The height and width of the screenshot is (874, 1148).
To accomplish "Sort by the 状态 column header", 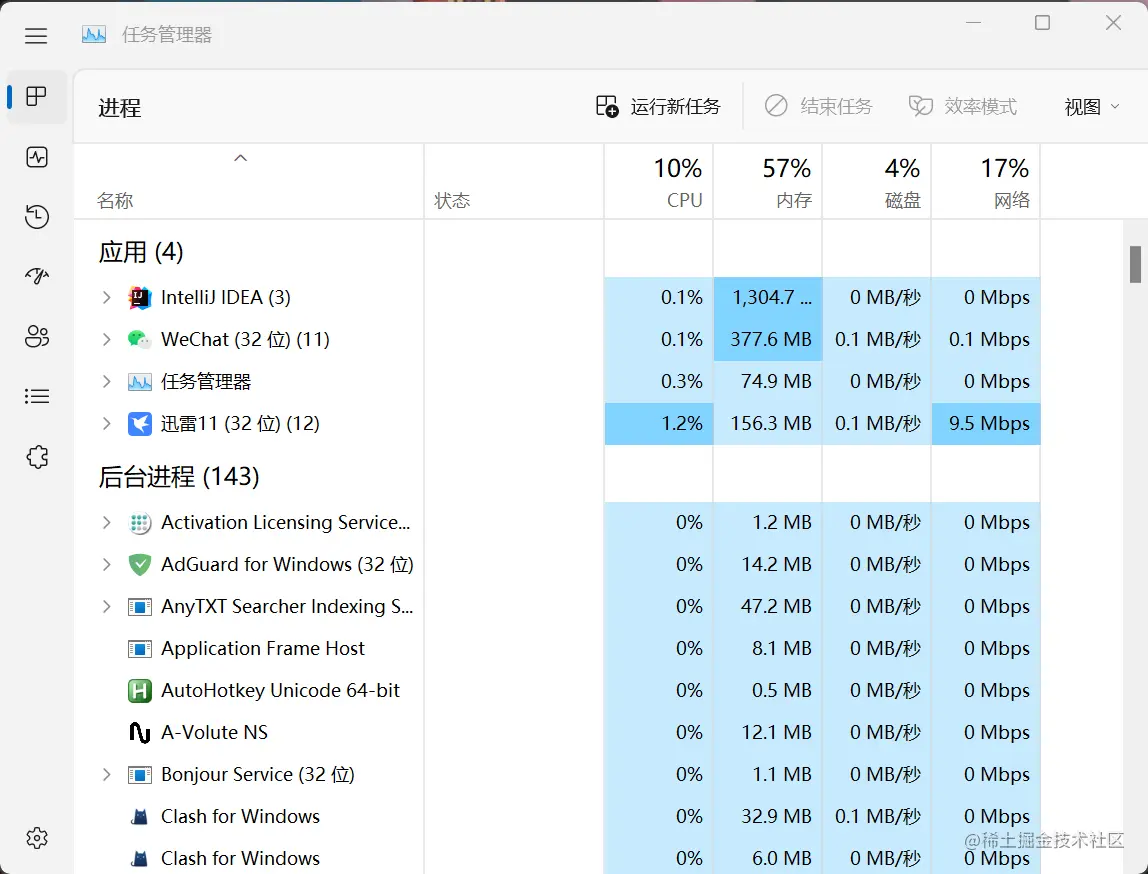I will [514, 182].
